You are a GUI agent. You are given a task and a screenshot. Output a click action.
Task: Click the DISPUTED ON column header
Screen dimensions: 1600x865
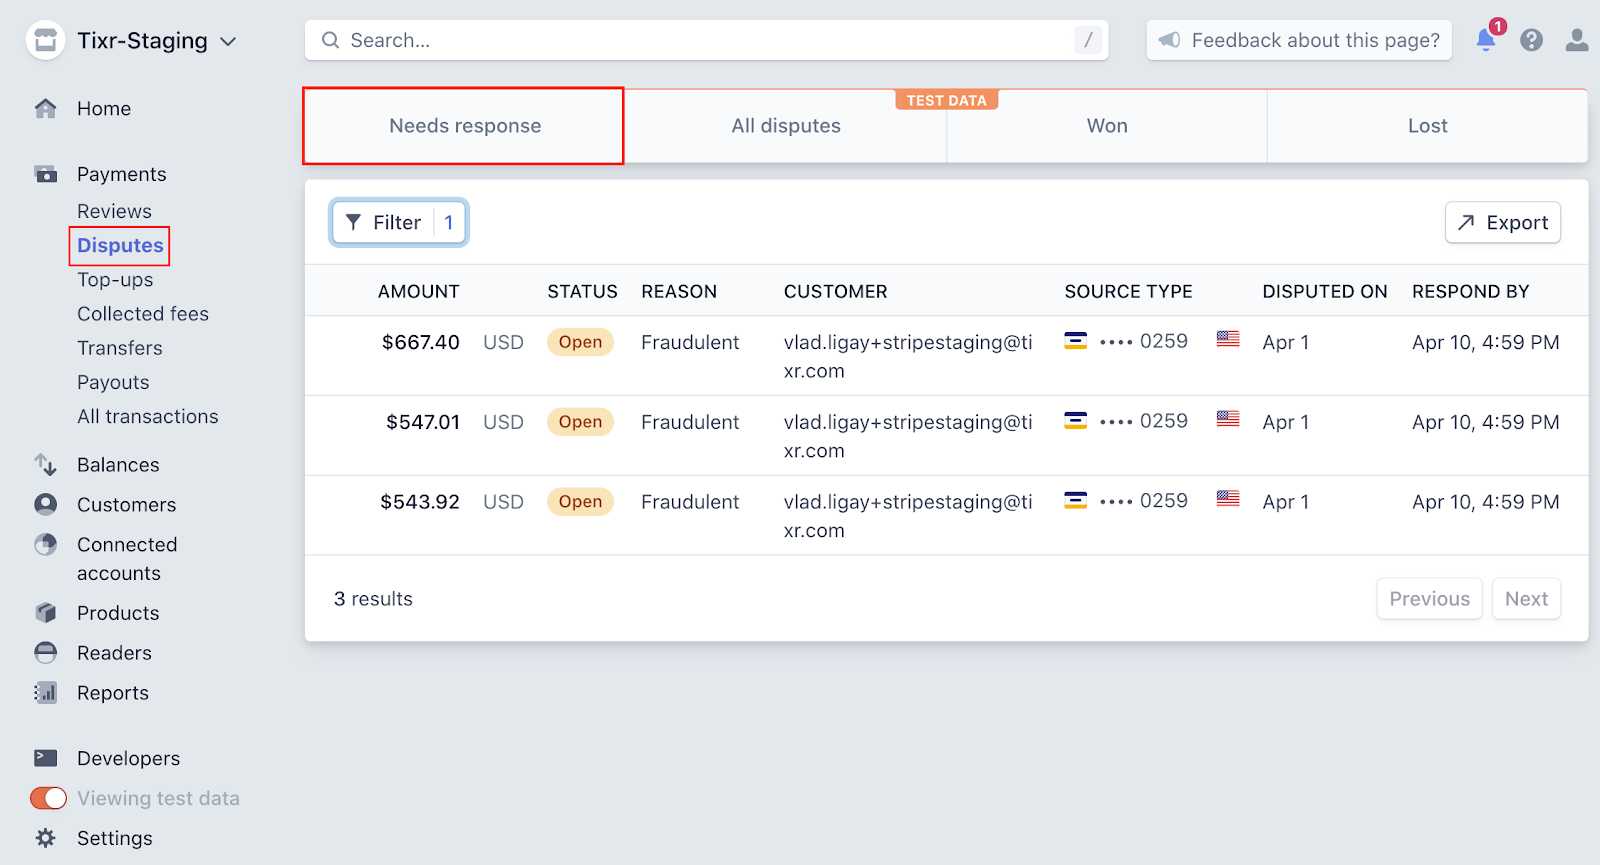pyautogui.click(x=1325, y=291)
